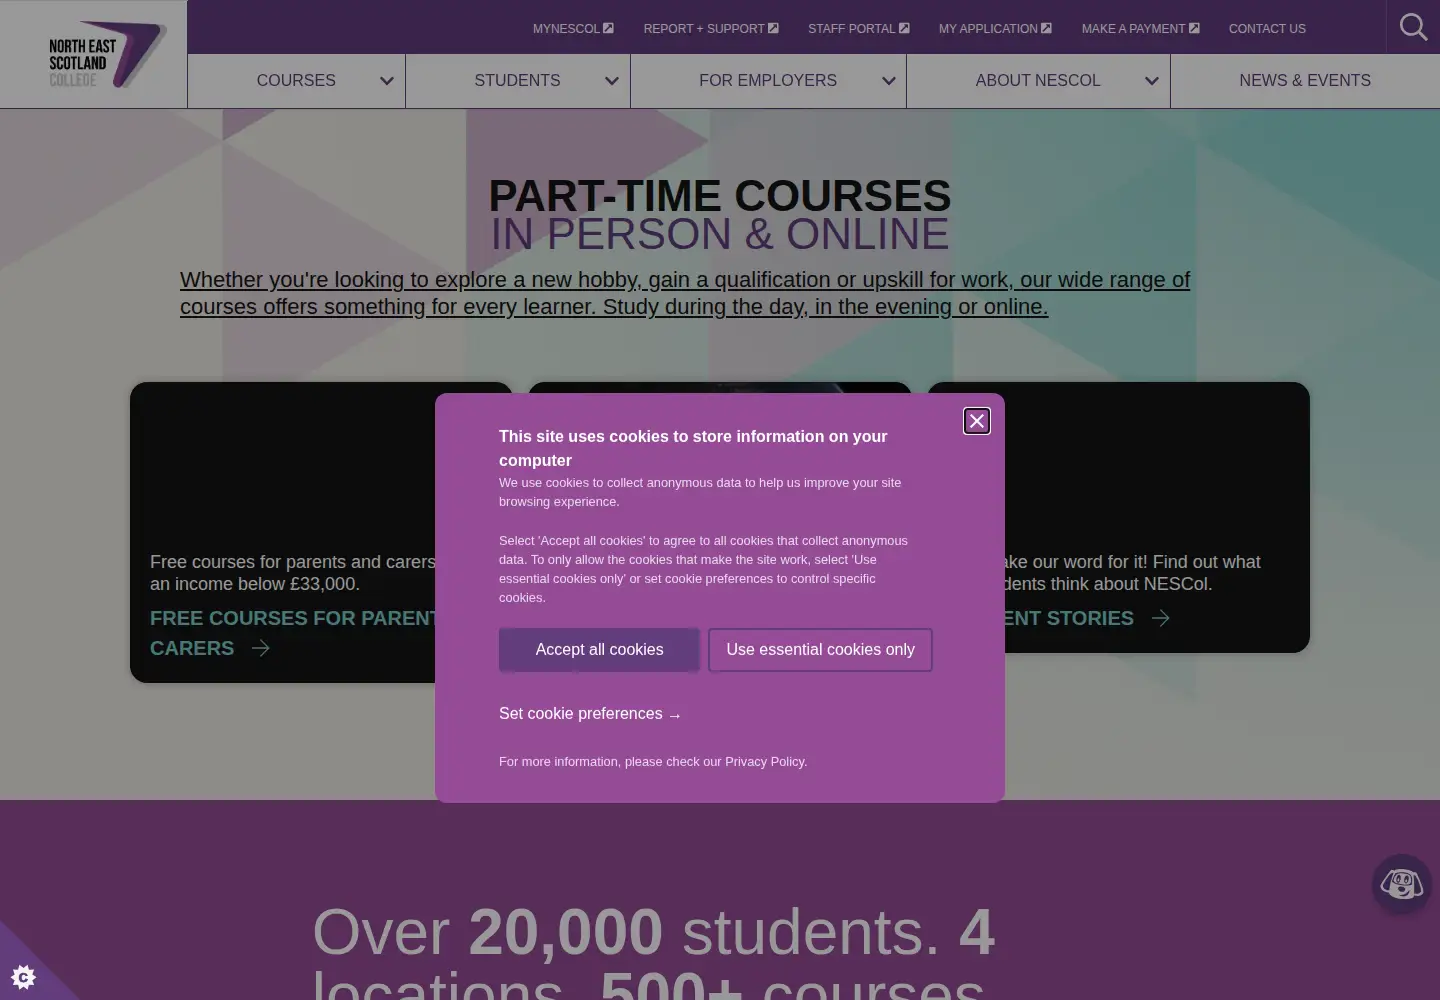1440x1000 pixels.
Task: Close the cookie notice with the X
Action: tap(977, 421)
